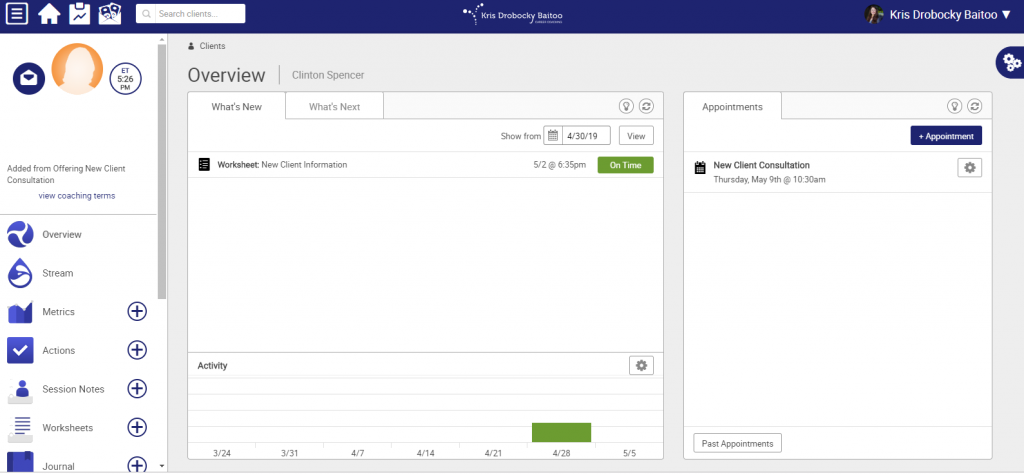Click the Overview swirl icon
Viewport: 1024px width, 475px height.
tap(20, 234)
